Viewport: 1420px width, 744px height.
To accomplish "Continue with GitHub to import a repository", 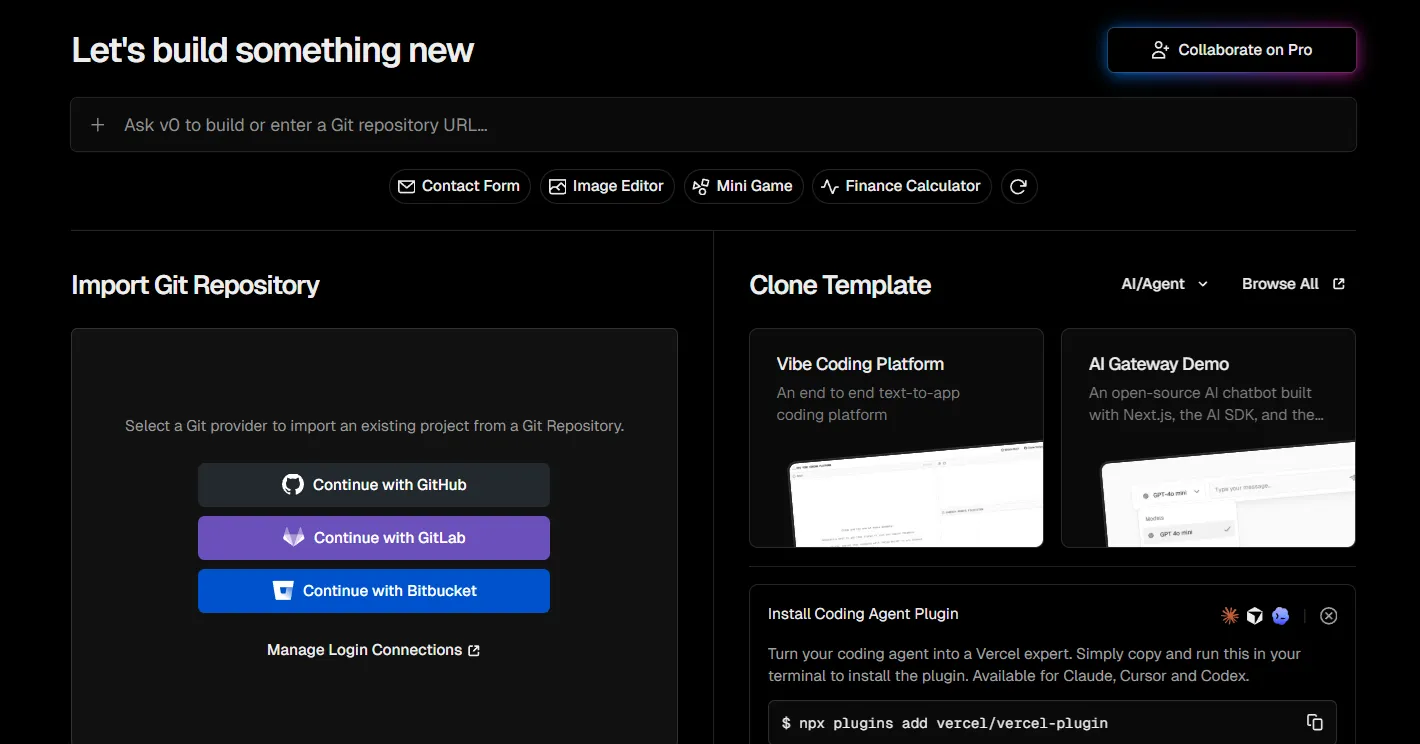I will point(374,485).
